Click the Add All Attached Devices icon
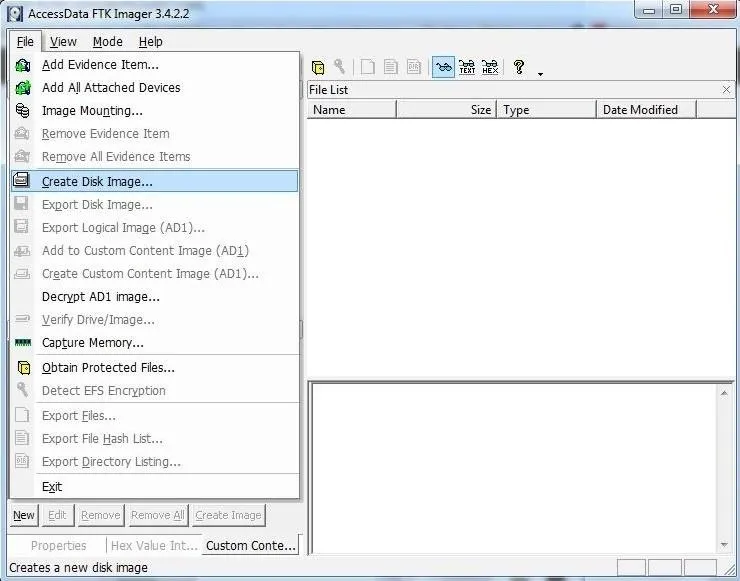The image size is (740, 581). (x=22, y=88)
